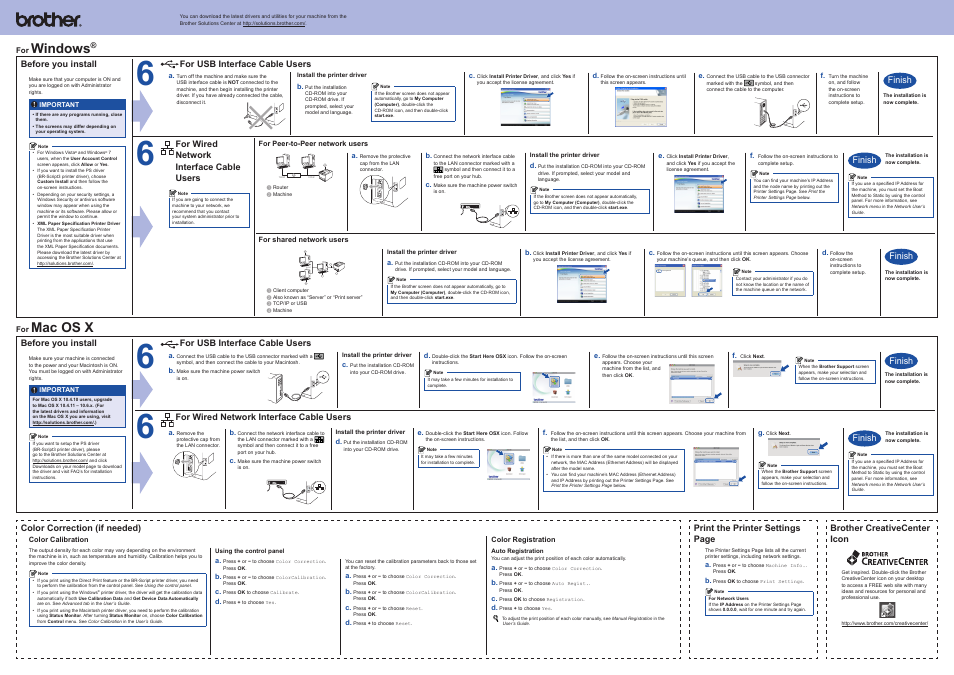
Task: Click the "For Network Users" note text
Action: (x=728, y=598)
